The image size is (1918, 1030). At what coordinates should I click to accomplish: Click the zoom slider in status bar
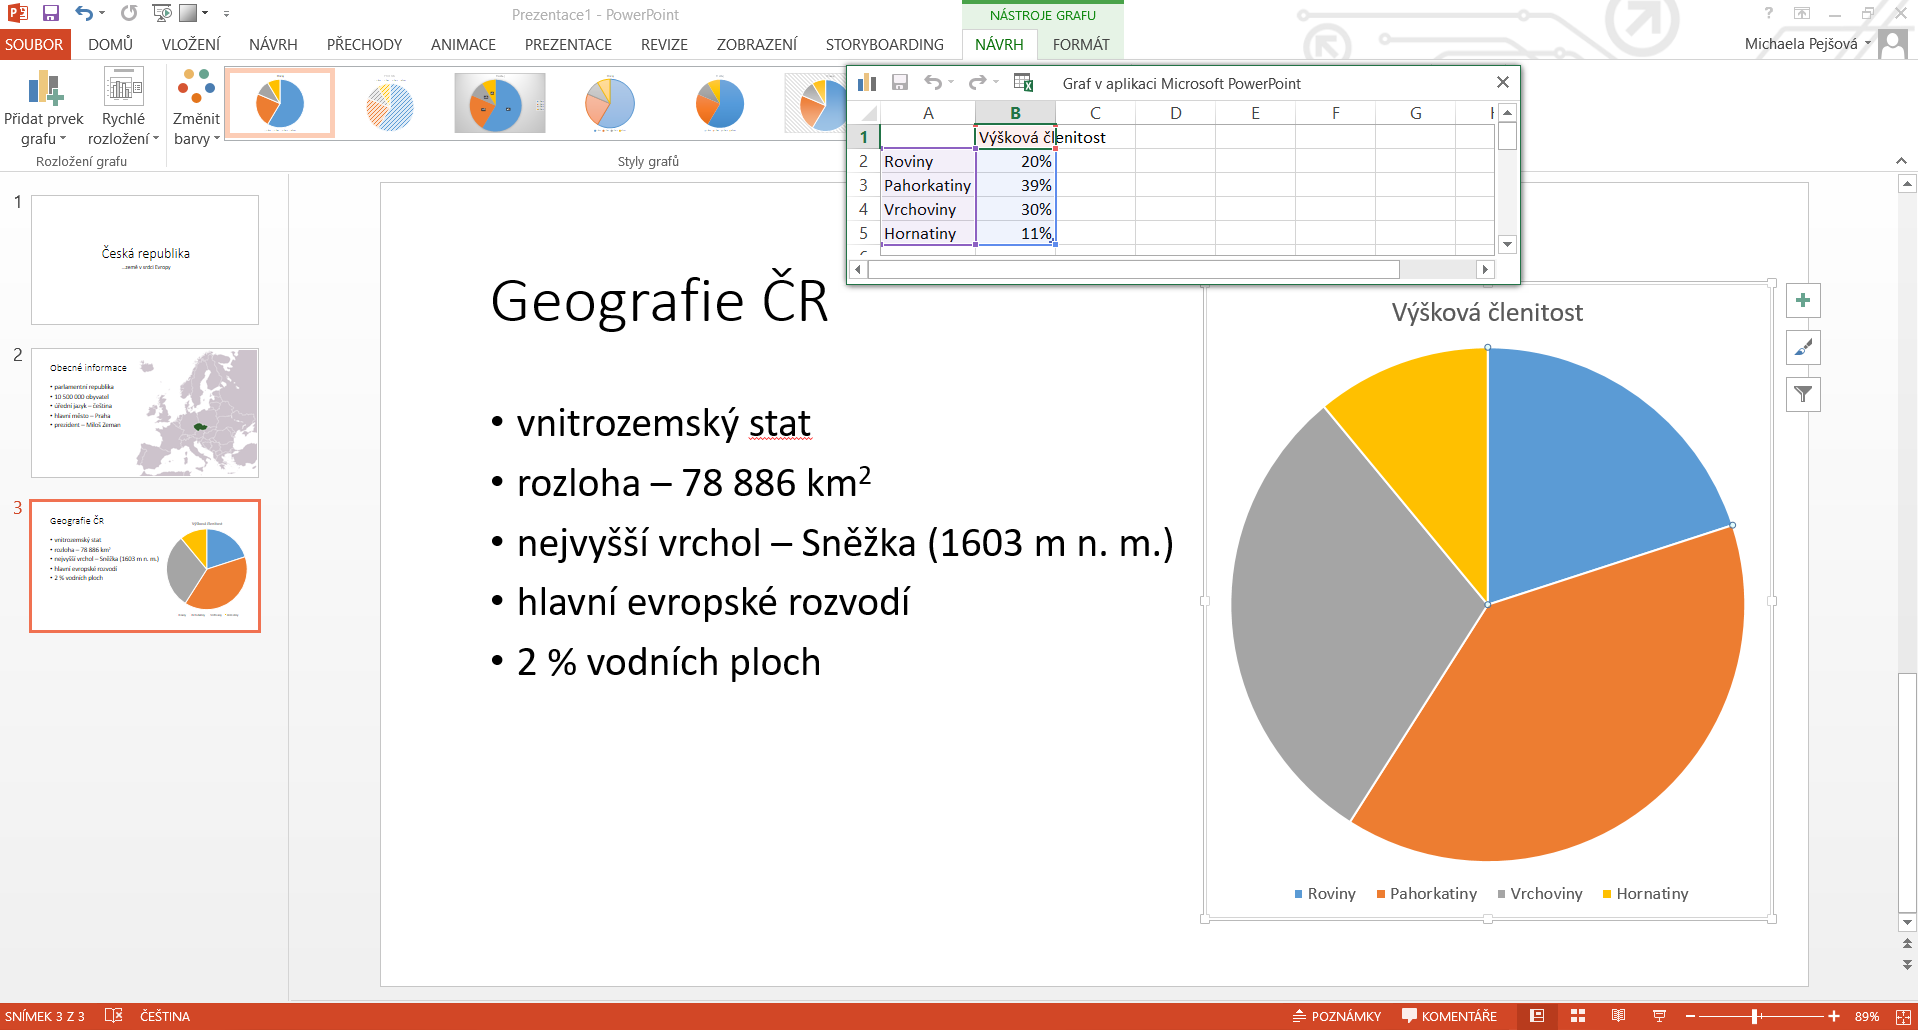point(1755,1016)
